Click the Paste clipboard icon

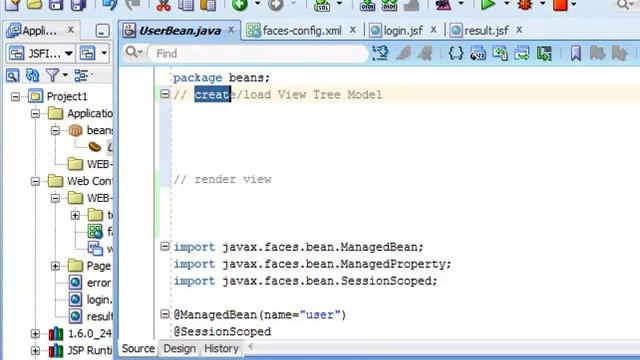[208, 5]
